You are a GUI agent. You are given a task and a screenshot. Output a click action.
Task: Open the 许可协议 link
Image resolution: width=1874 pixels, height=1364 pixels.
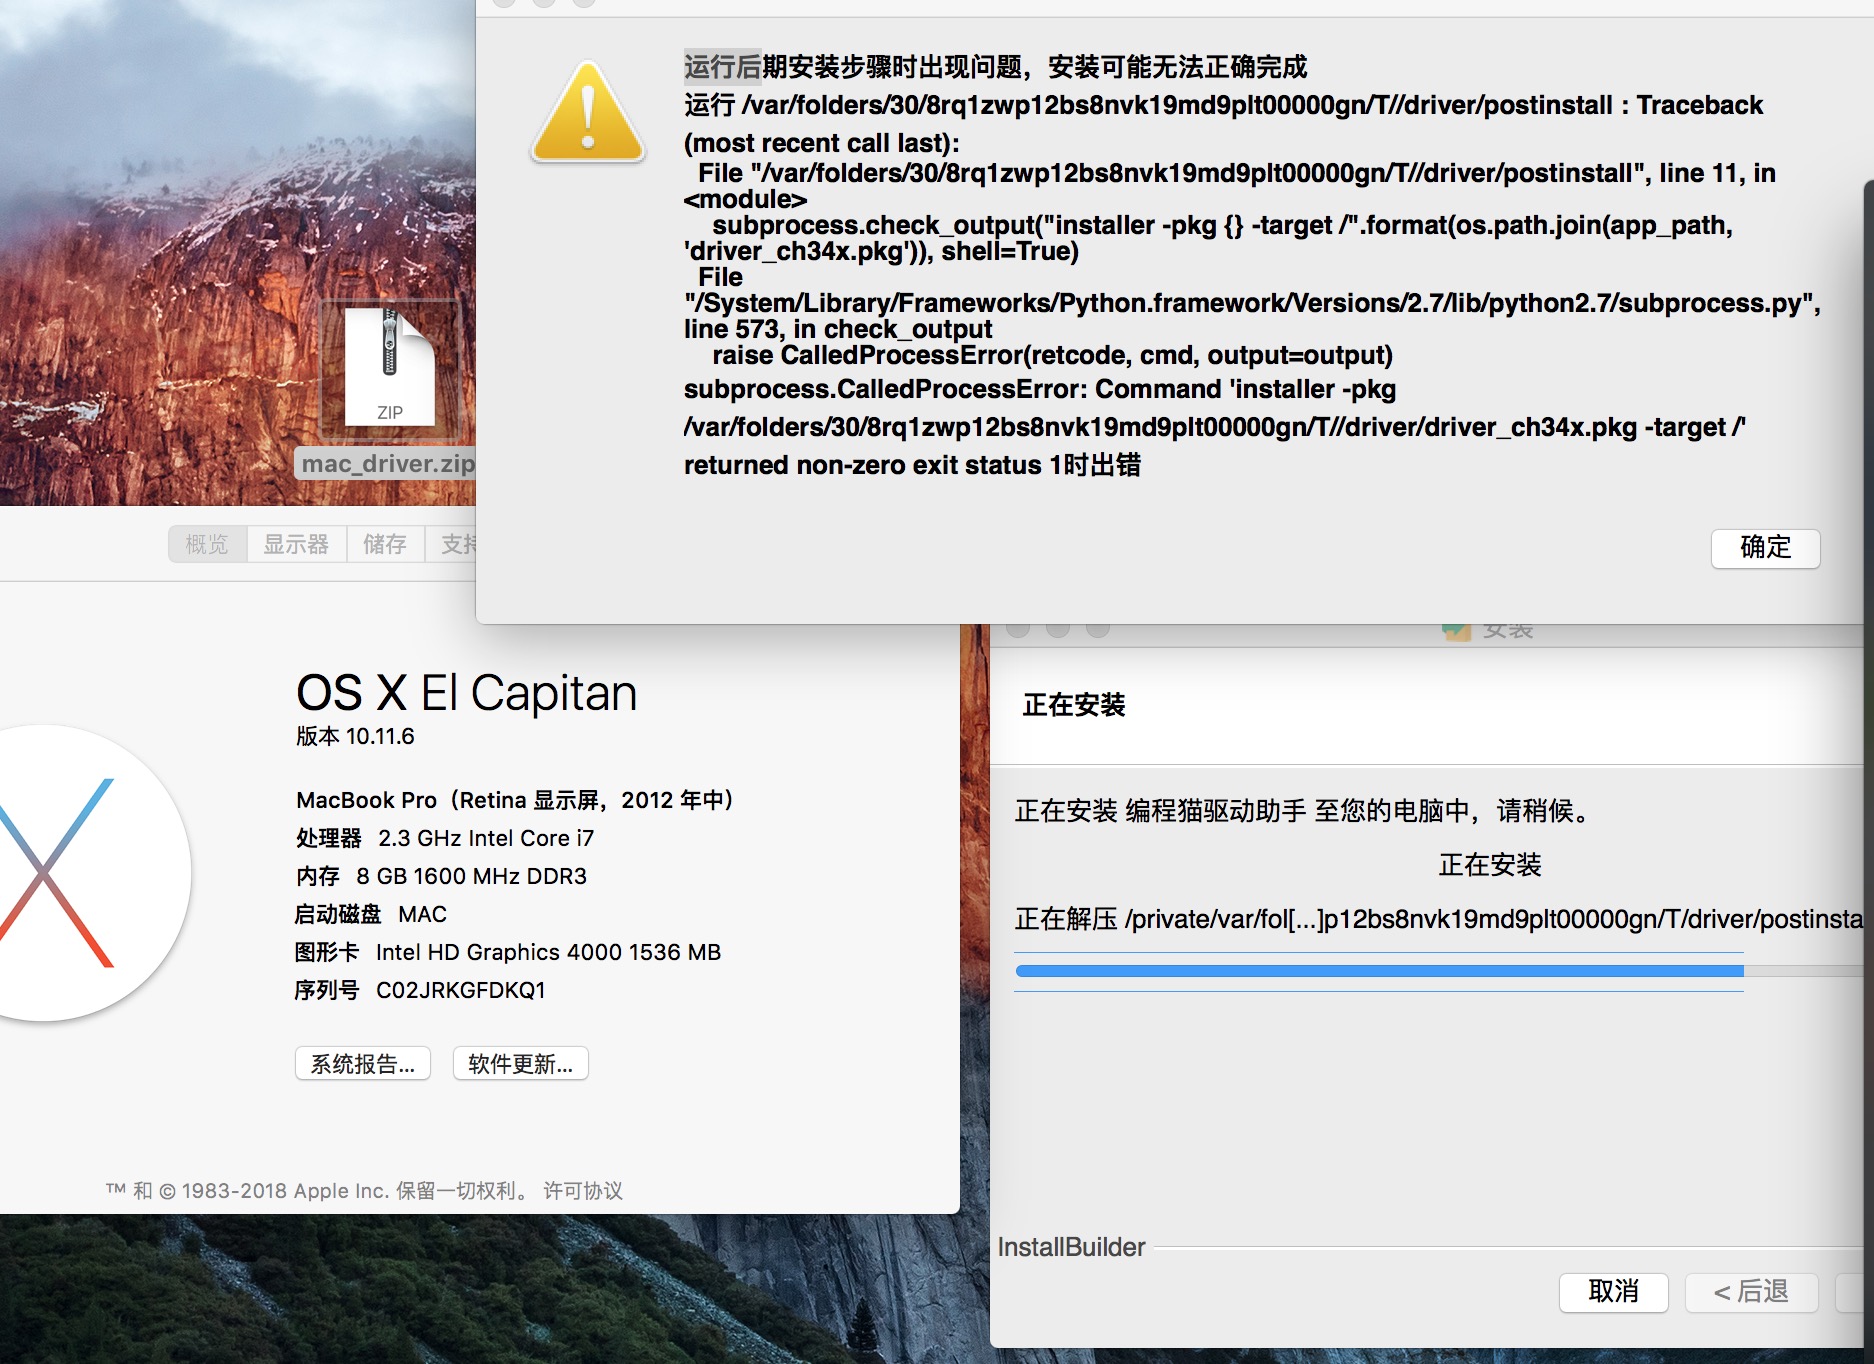(583, 1191)
